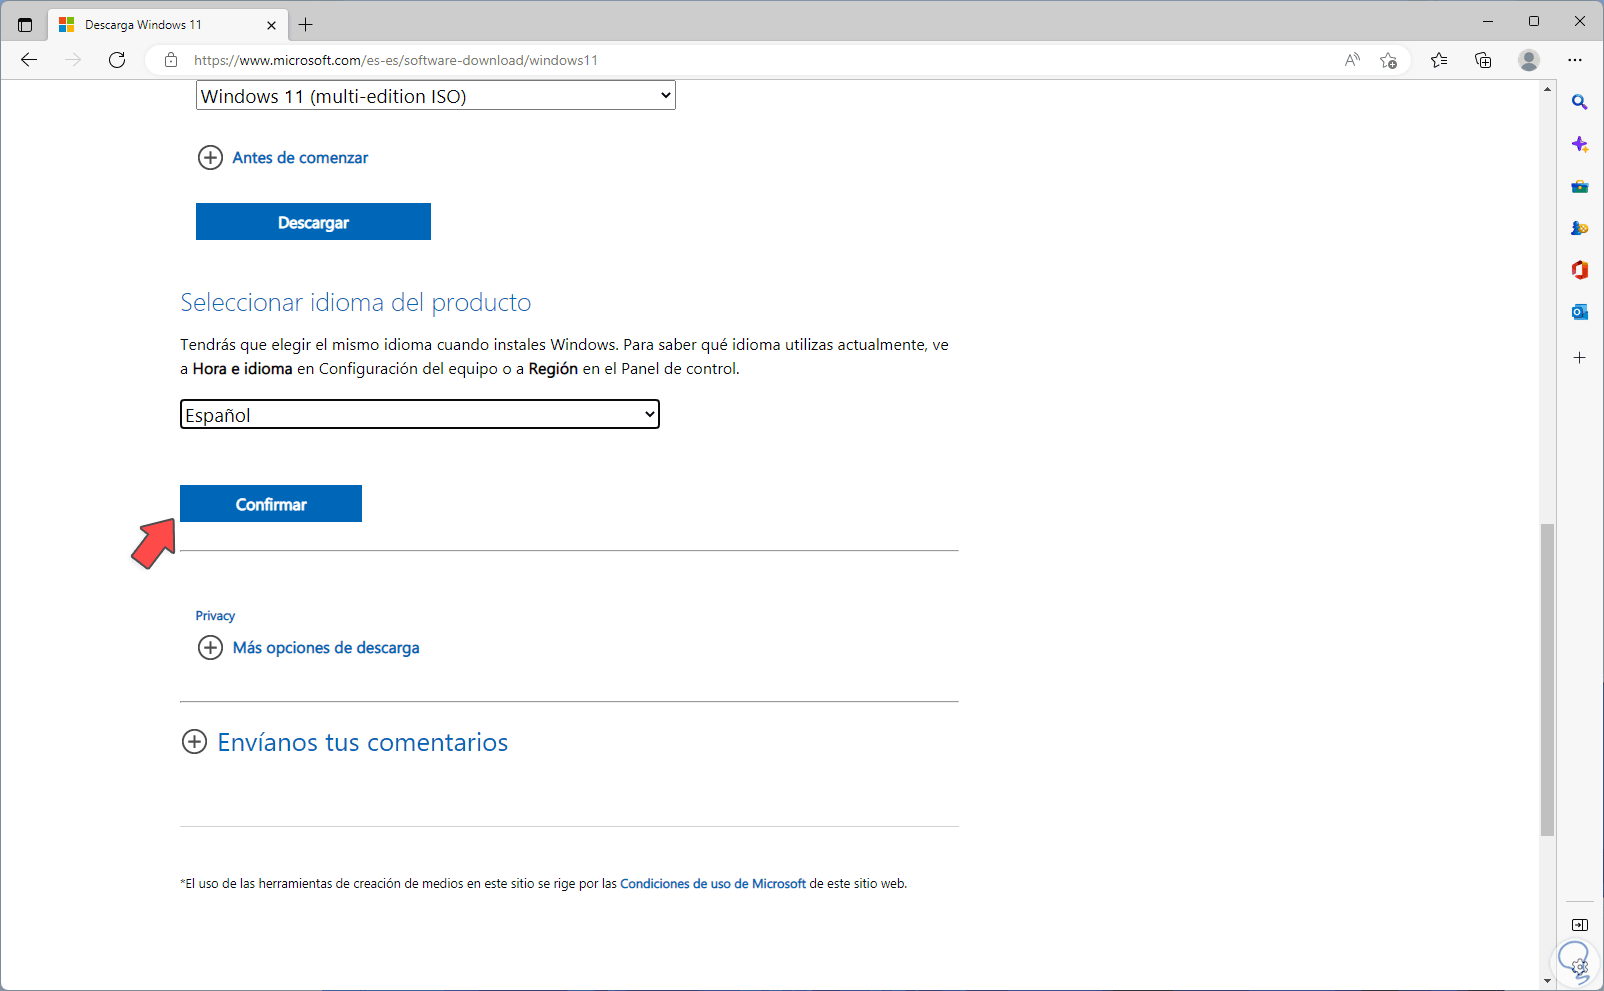
Task: Open the sidebar Outlook icon
Action: click(x=1580, y=312)
